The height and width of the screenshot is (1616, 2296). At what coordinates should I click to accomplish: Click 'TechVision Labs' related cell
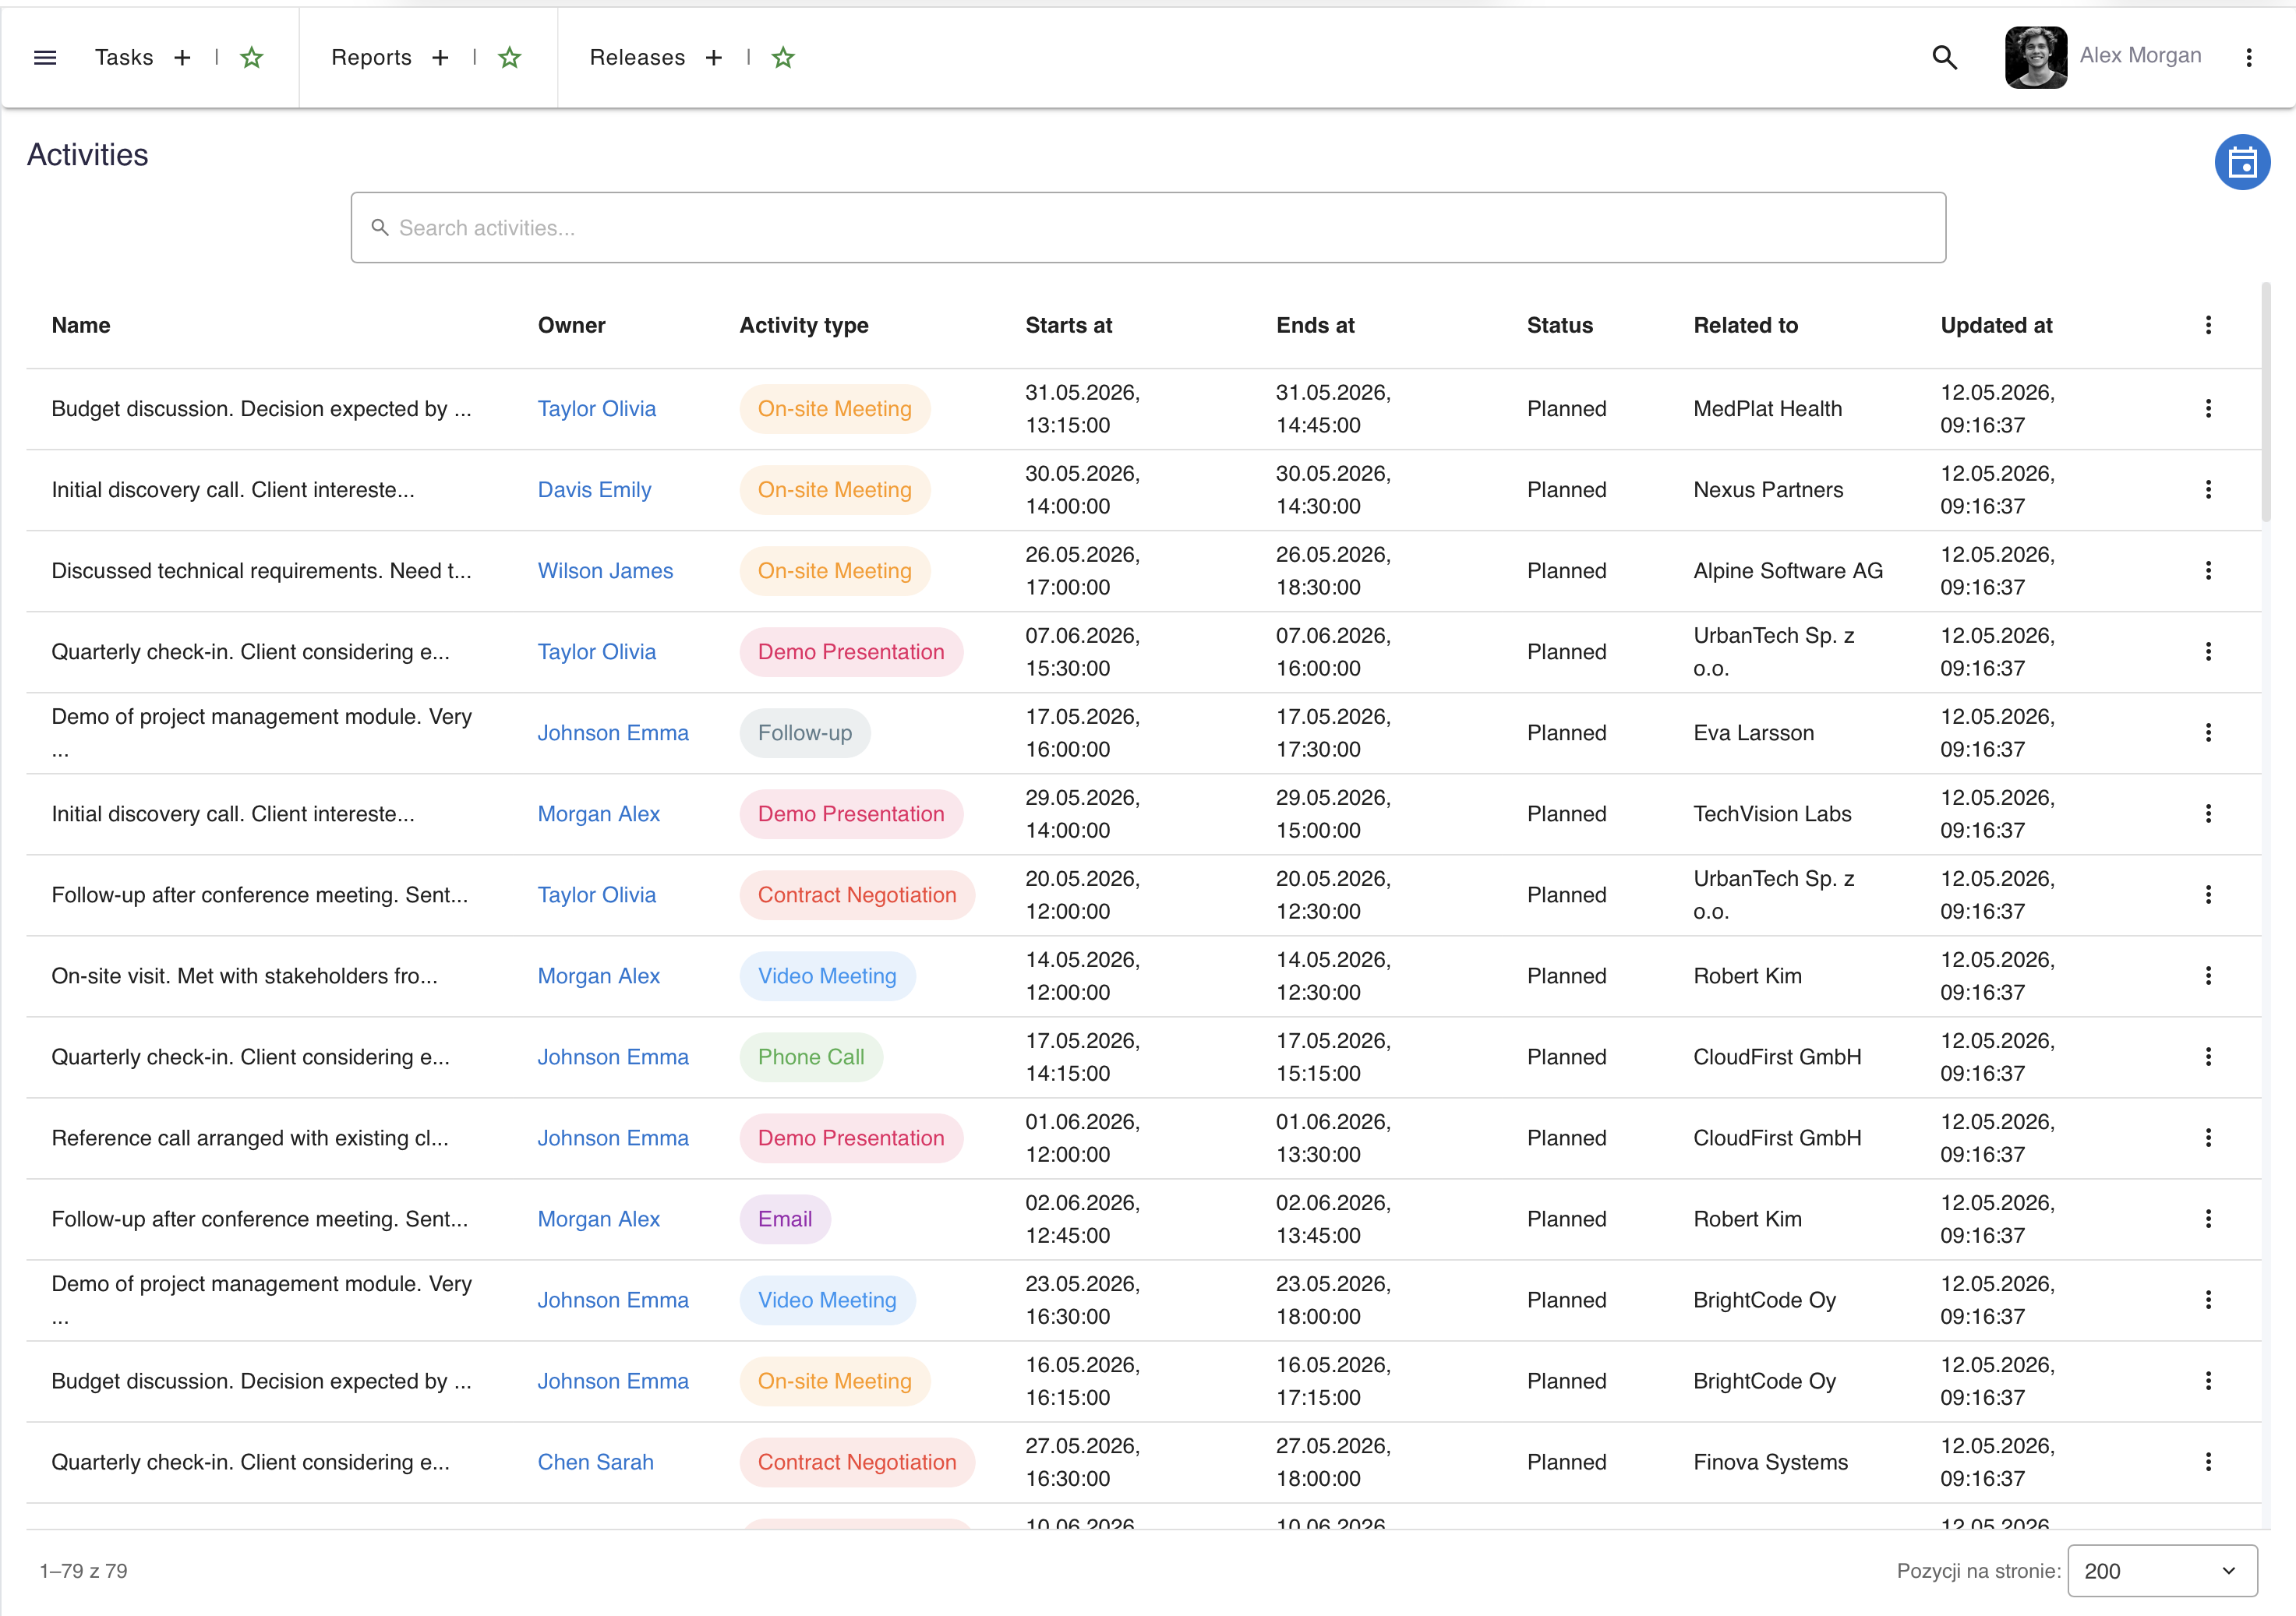(1772, 813)
